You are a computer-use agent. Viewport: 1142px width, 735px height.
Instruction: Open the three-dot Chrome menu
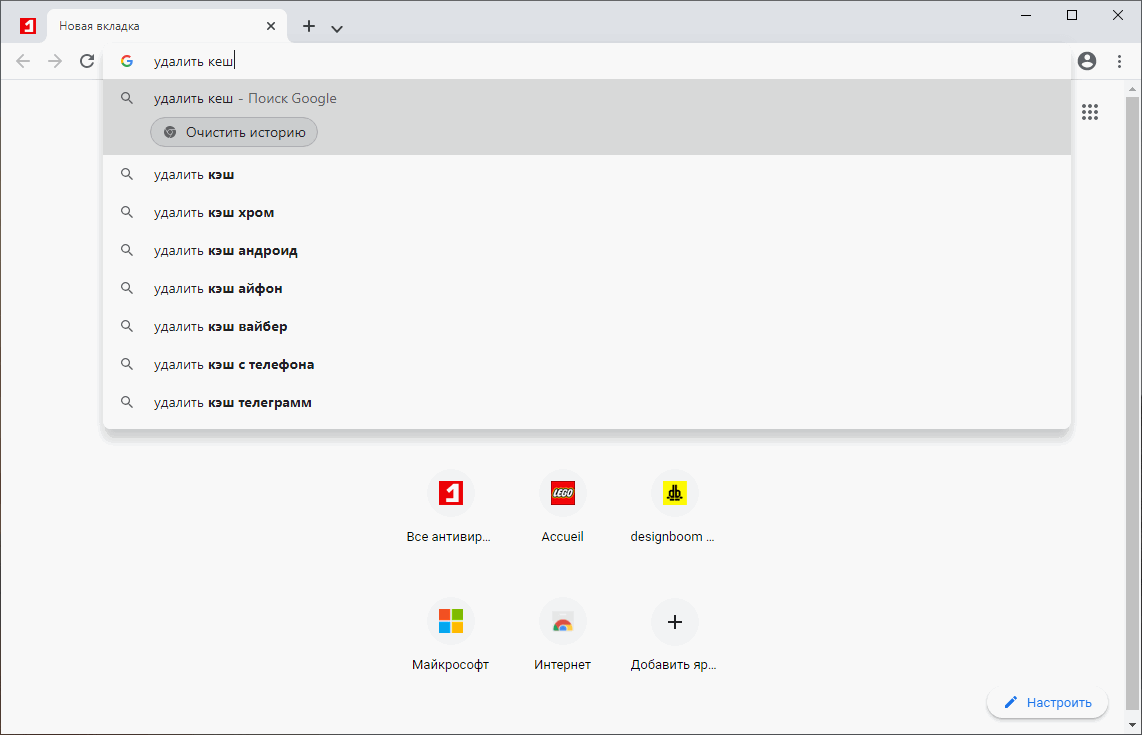pyautogui.click(x=1119, y=61)
